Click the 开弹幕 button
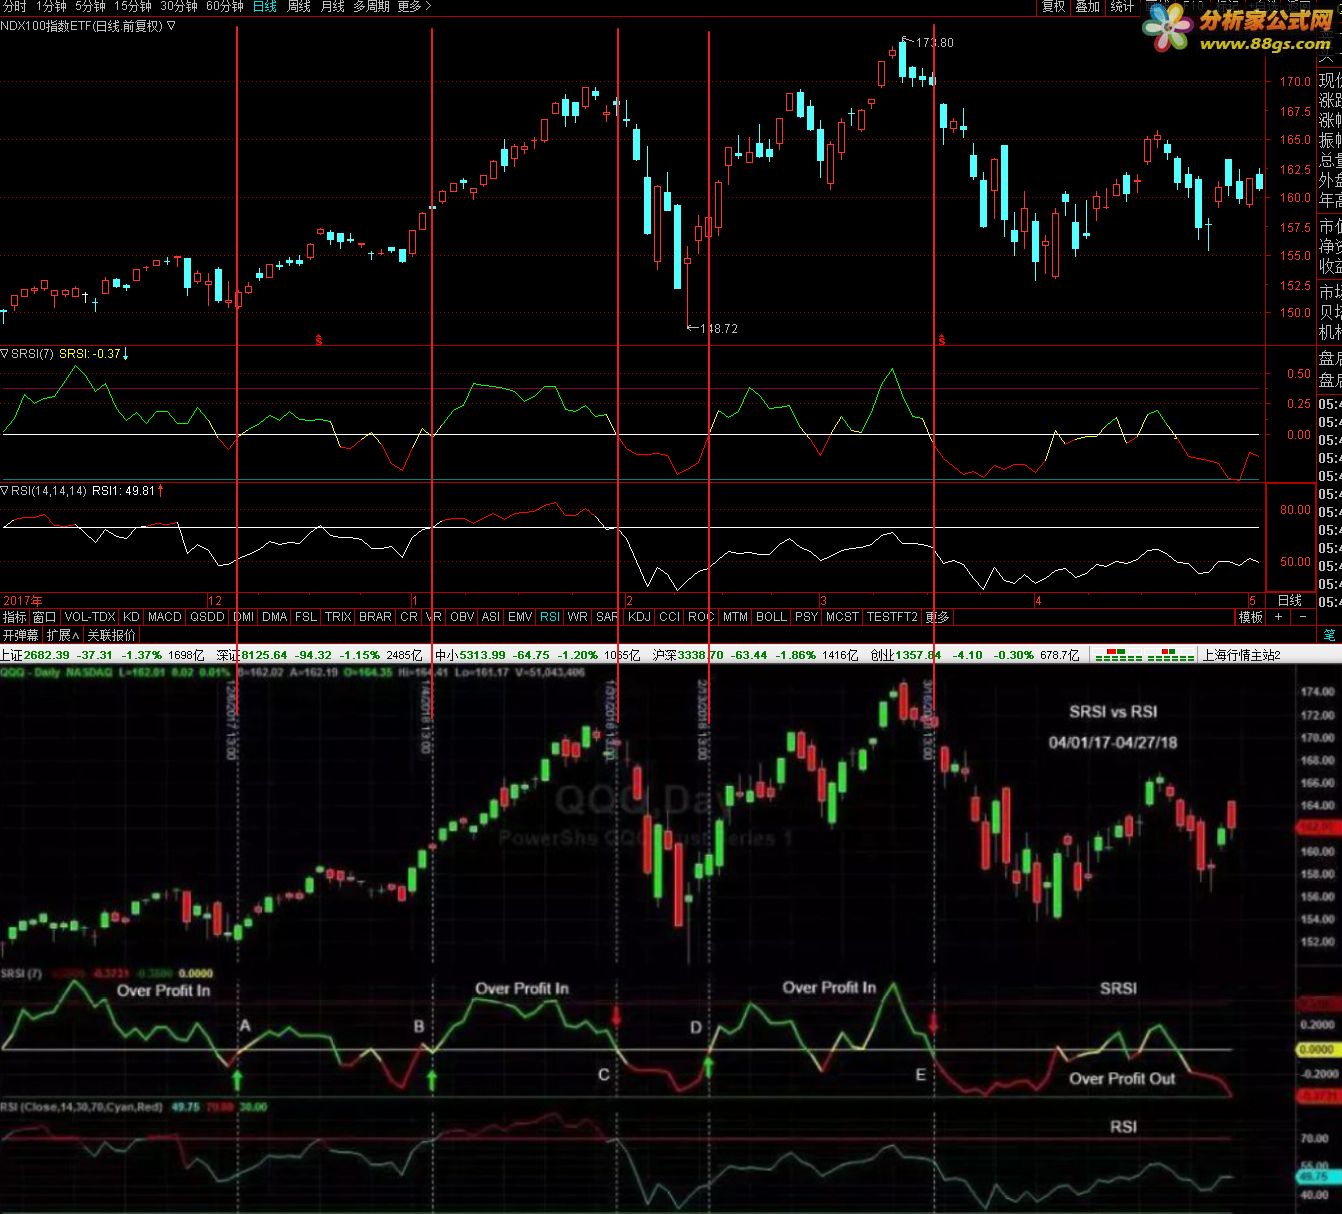This screenshot has height=1214, width=1342. pos(20,635)
